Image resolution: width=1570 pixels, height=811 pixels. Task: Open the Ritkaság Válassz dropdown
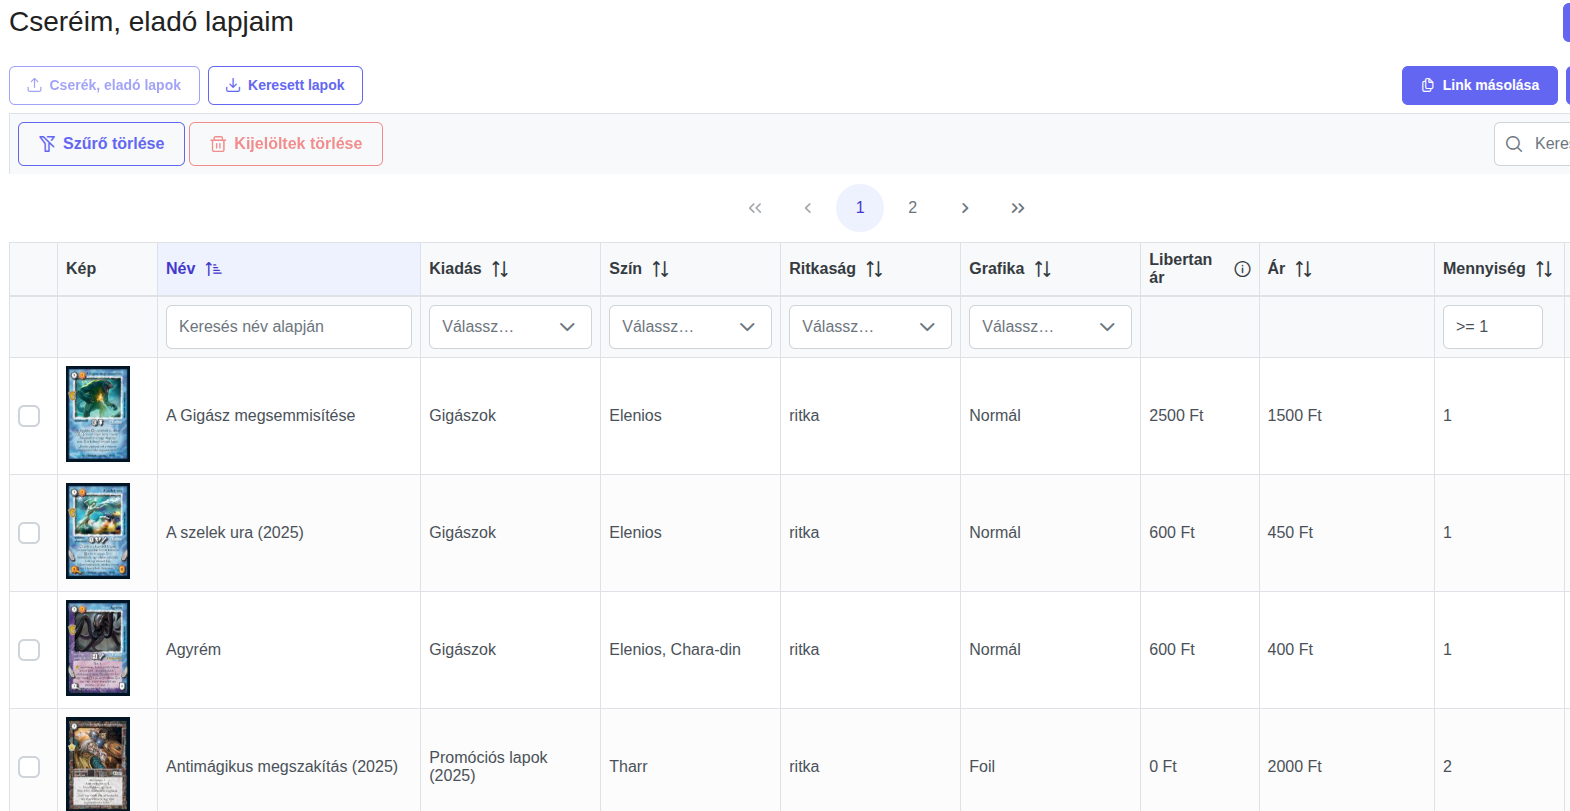click(870, 327)
